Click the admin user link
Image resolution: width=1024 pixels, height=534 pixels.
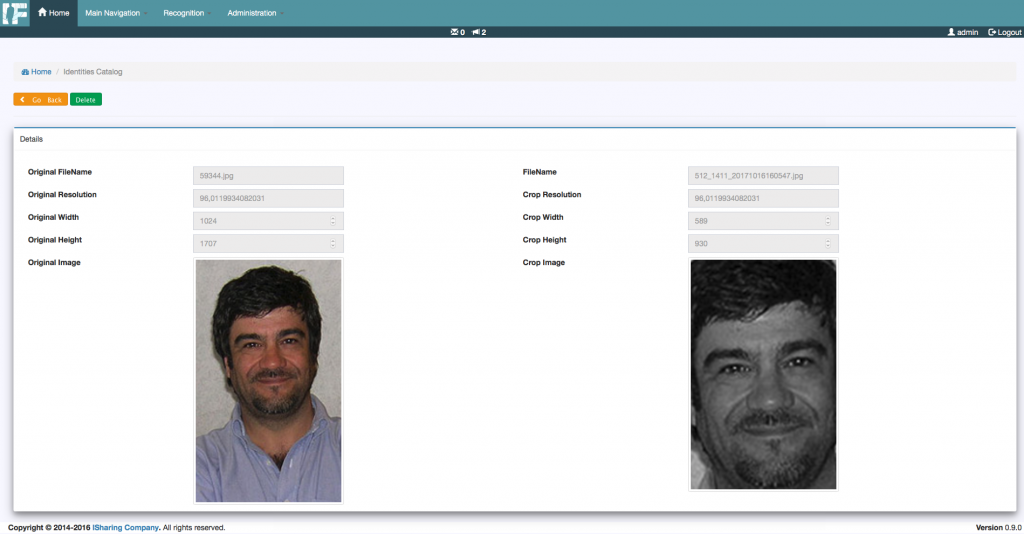(963, 32)
